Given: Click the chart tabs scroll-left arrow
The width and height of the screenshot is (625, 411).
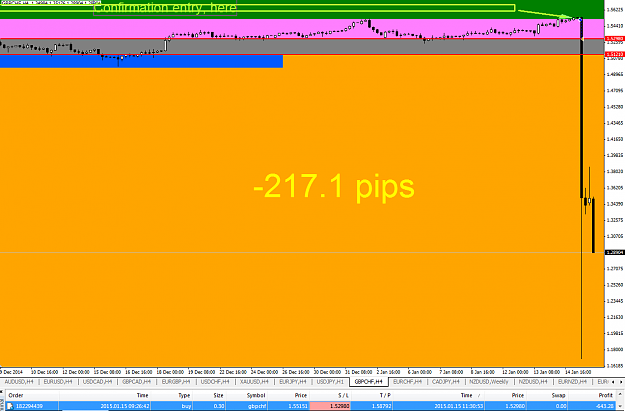Looking at the screenshot, I should [x=613, y=382].
